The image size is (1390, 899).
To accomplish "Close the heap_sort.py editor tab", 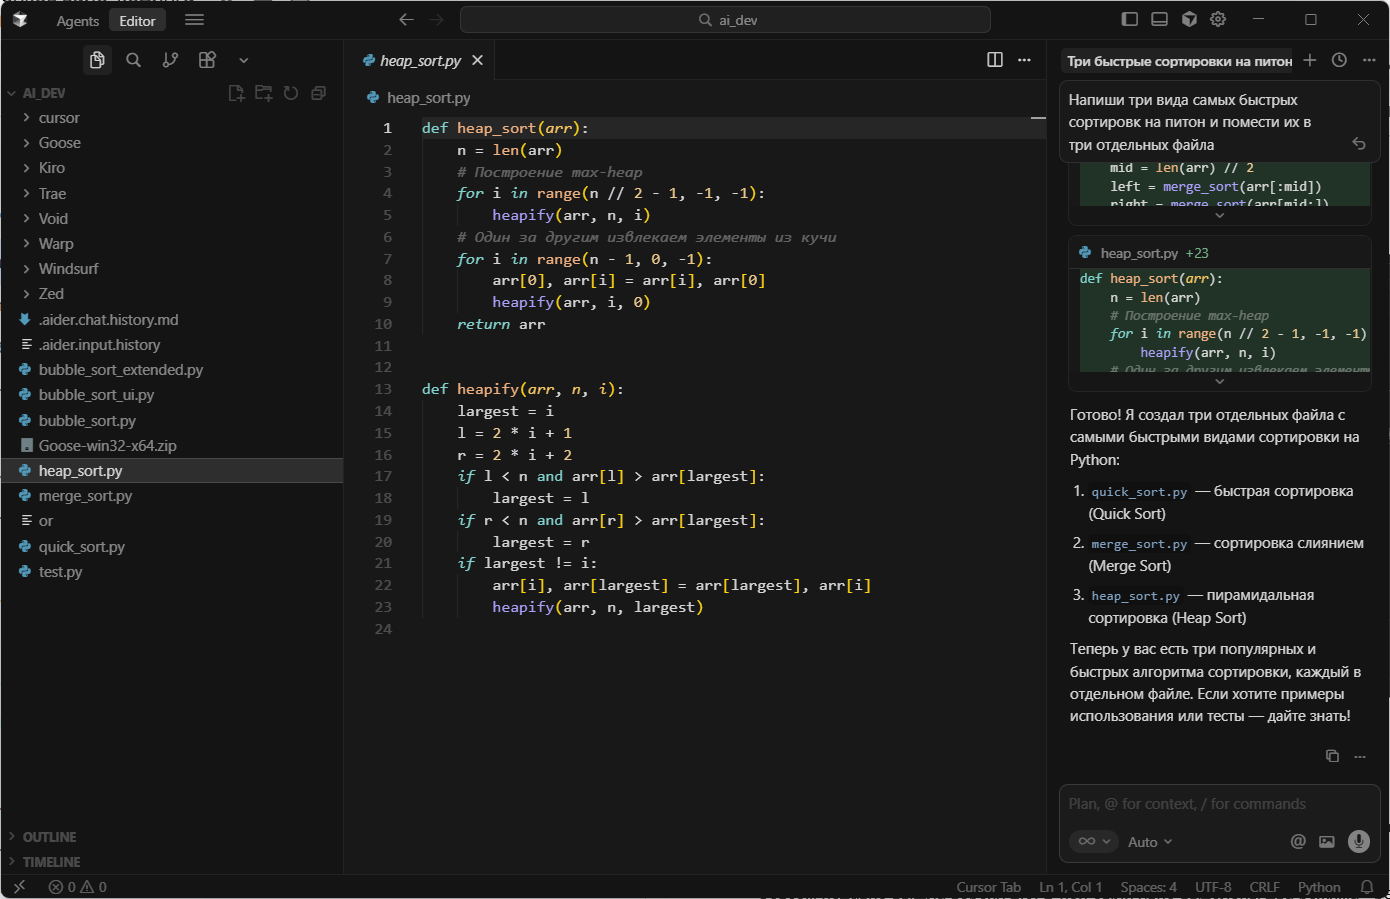I will 478,60.
